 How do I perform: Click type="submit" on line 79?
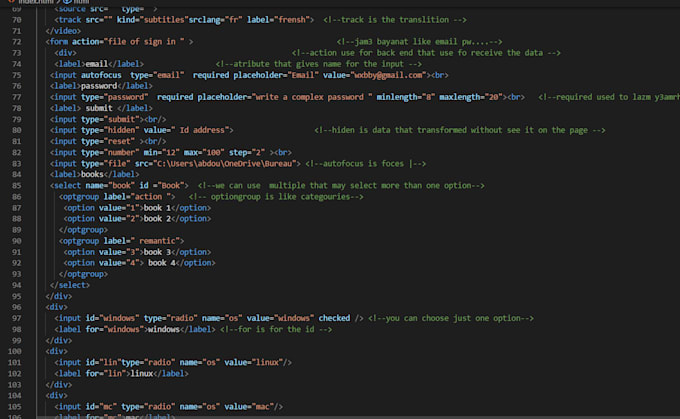110,119
